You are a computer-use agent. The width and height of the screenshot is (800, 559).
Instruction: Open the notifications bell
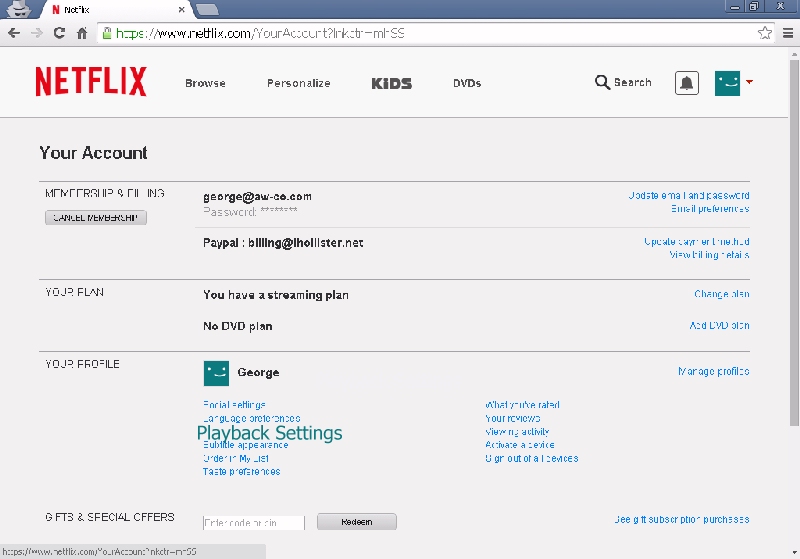687,83
